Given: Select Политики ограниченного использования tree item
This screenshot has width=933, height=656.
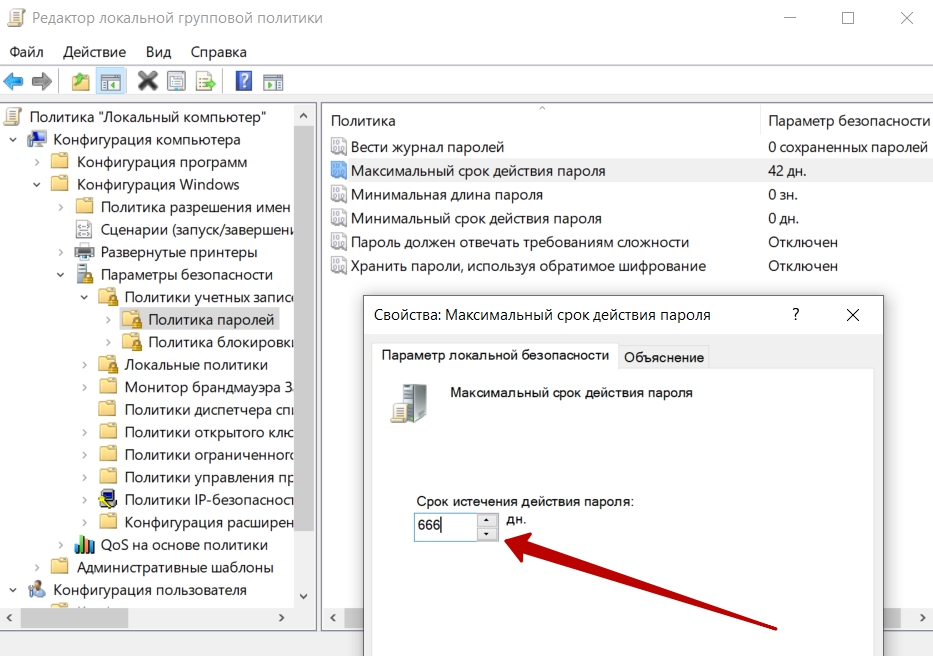Looking at the screenshot, I should (208, 455).
